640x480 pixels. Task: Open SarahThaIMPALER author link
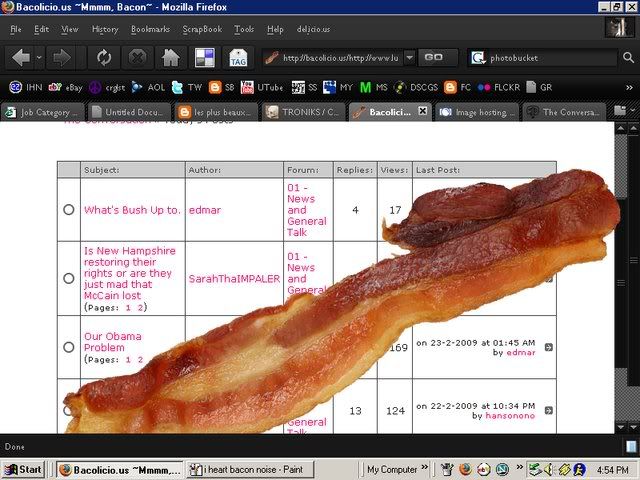click(234, 279)
